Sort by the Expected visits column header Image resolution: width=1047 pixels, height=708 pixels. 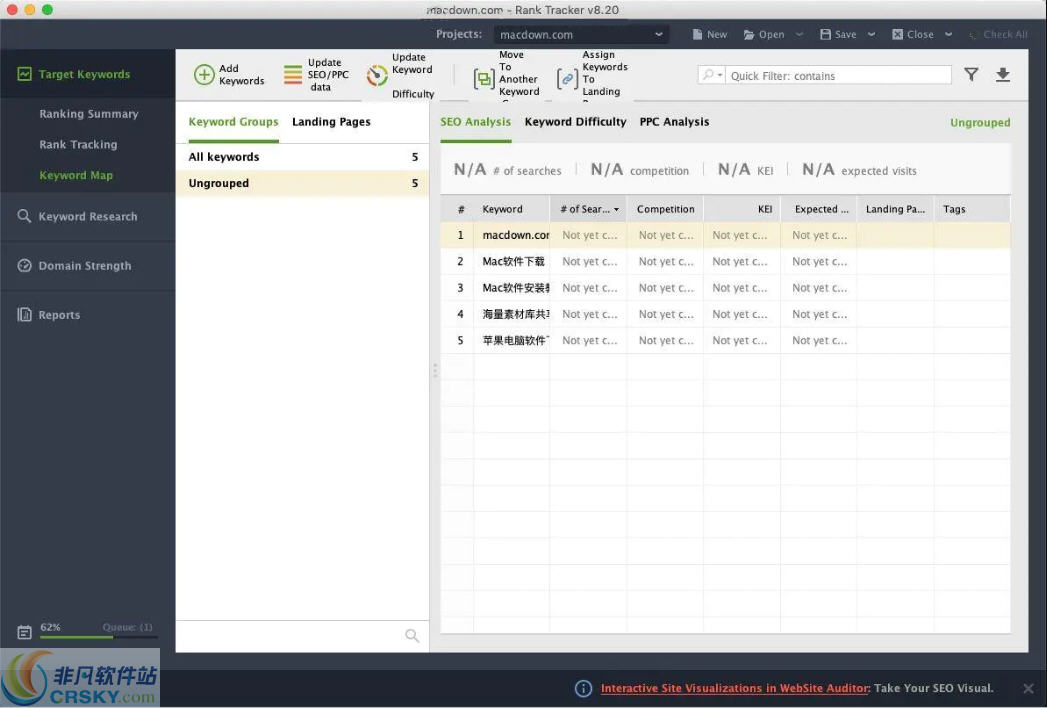(x=819, y=209)
